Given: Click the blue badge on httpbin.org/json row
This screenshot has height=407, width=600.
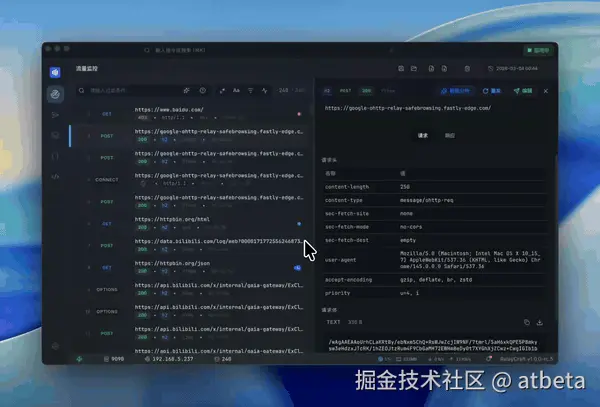Looking at the screenshot, I should point(297,268).
